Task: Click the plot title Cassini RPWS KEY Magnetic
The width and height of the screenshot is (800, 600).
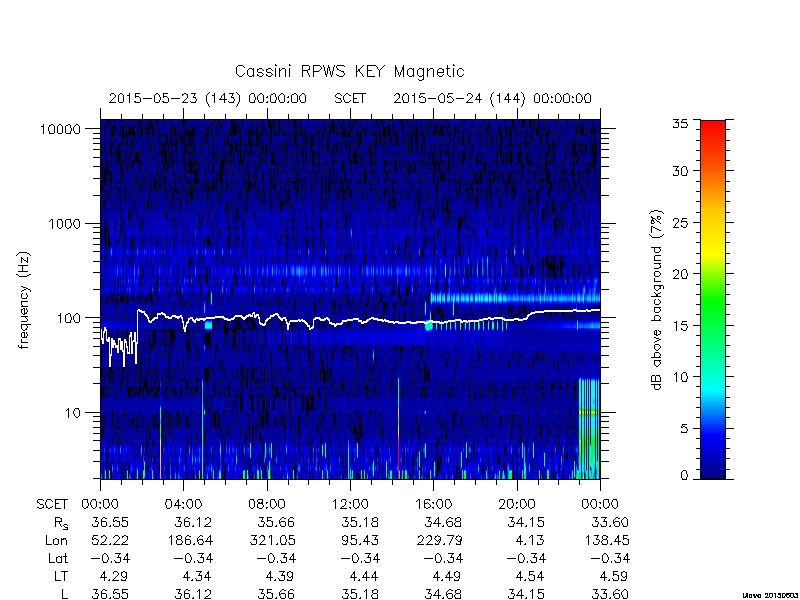Action: 349,71
